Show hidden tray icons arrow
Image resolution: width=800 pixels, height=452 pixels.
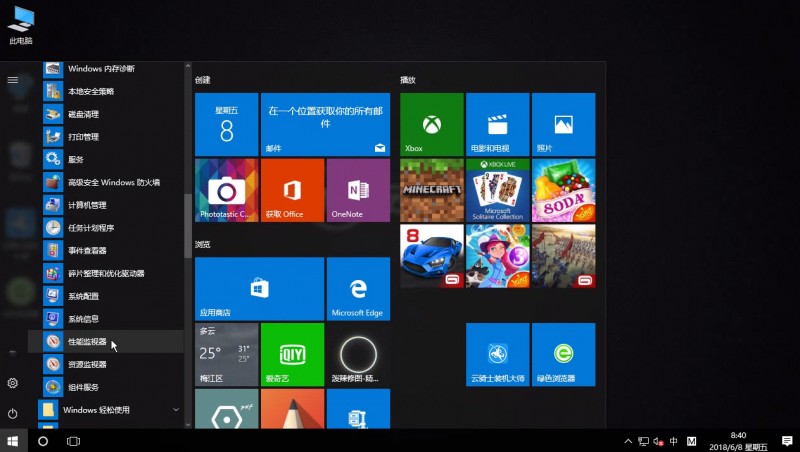click(x=628, y=441)
